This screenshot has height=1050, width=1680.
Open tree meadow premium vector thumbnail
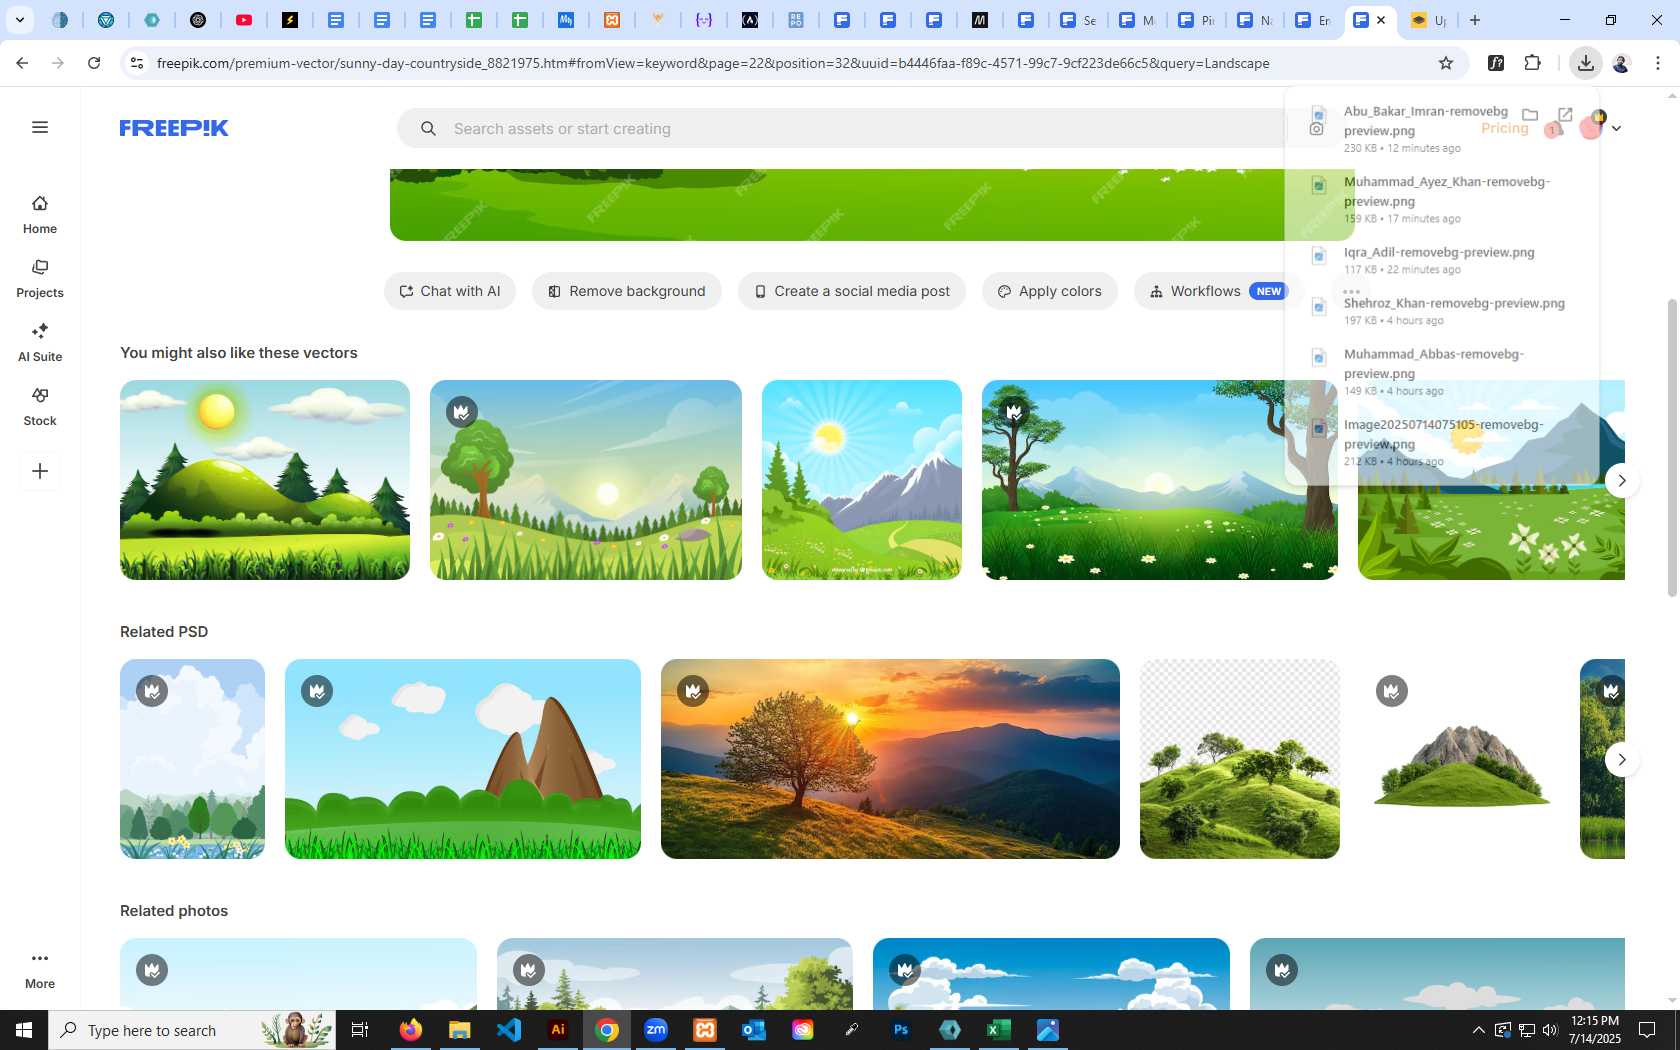(x=586, y=480)
